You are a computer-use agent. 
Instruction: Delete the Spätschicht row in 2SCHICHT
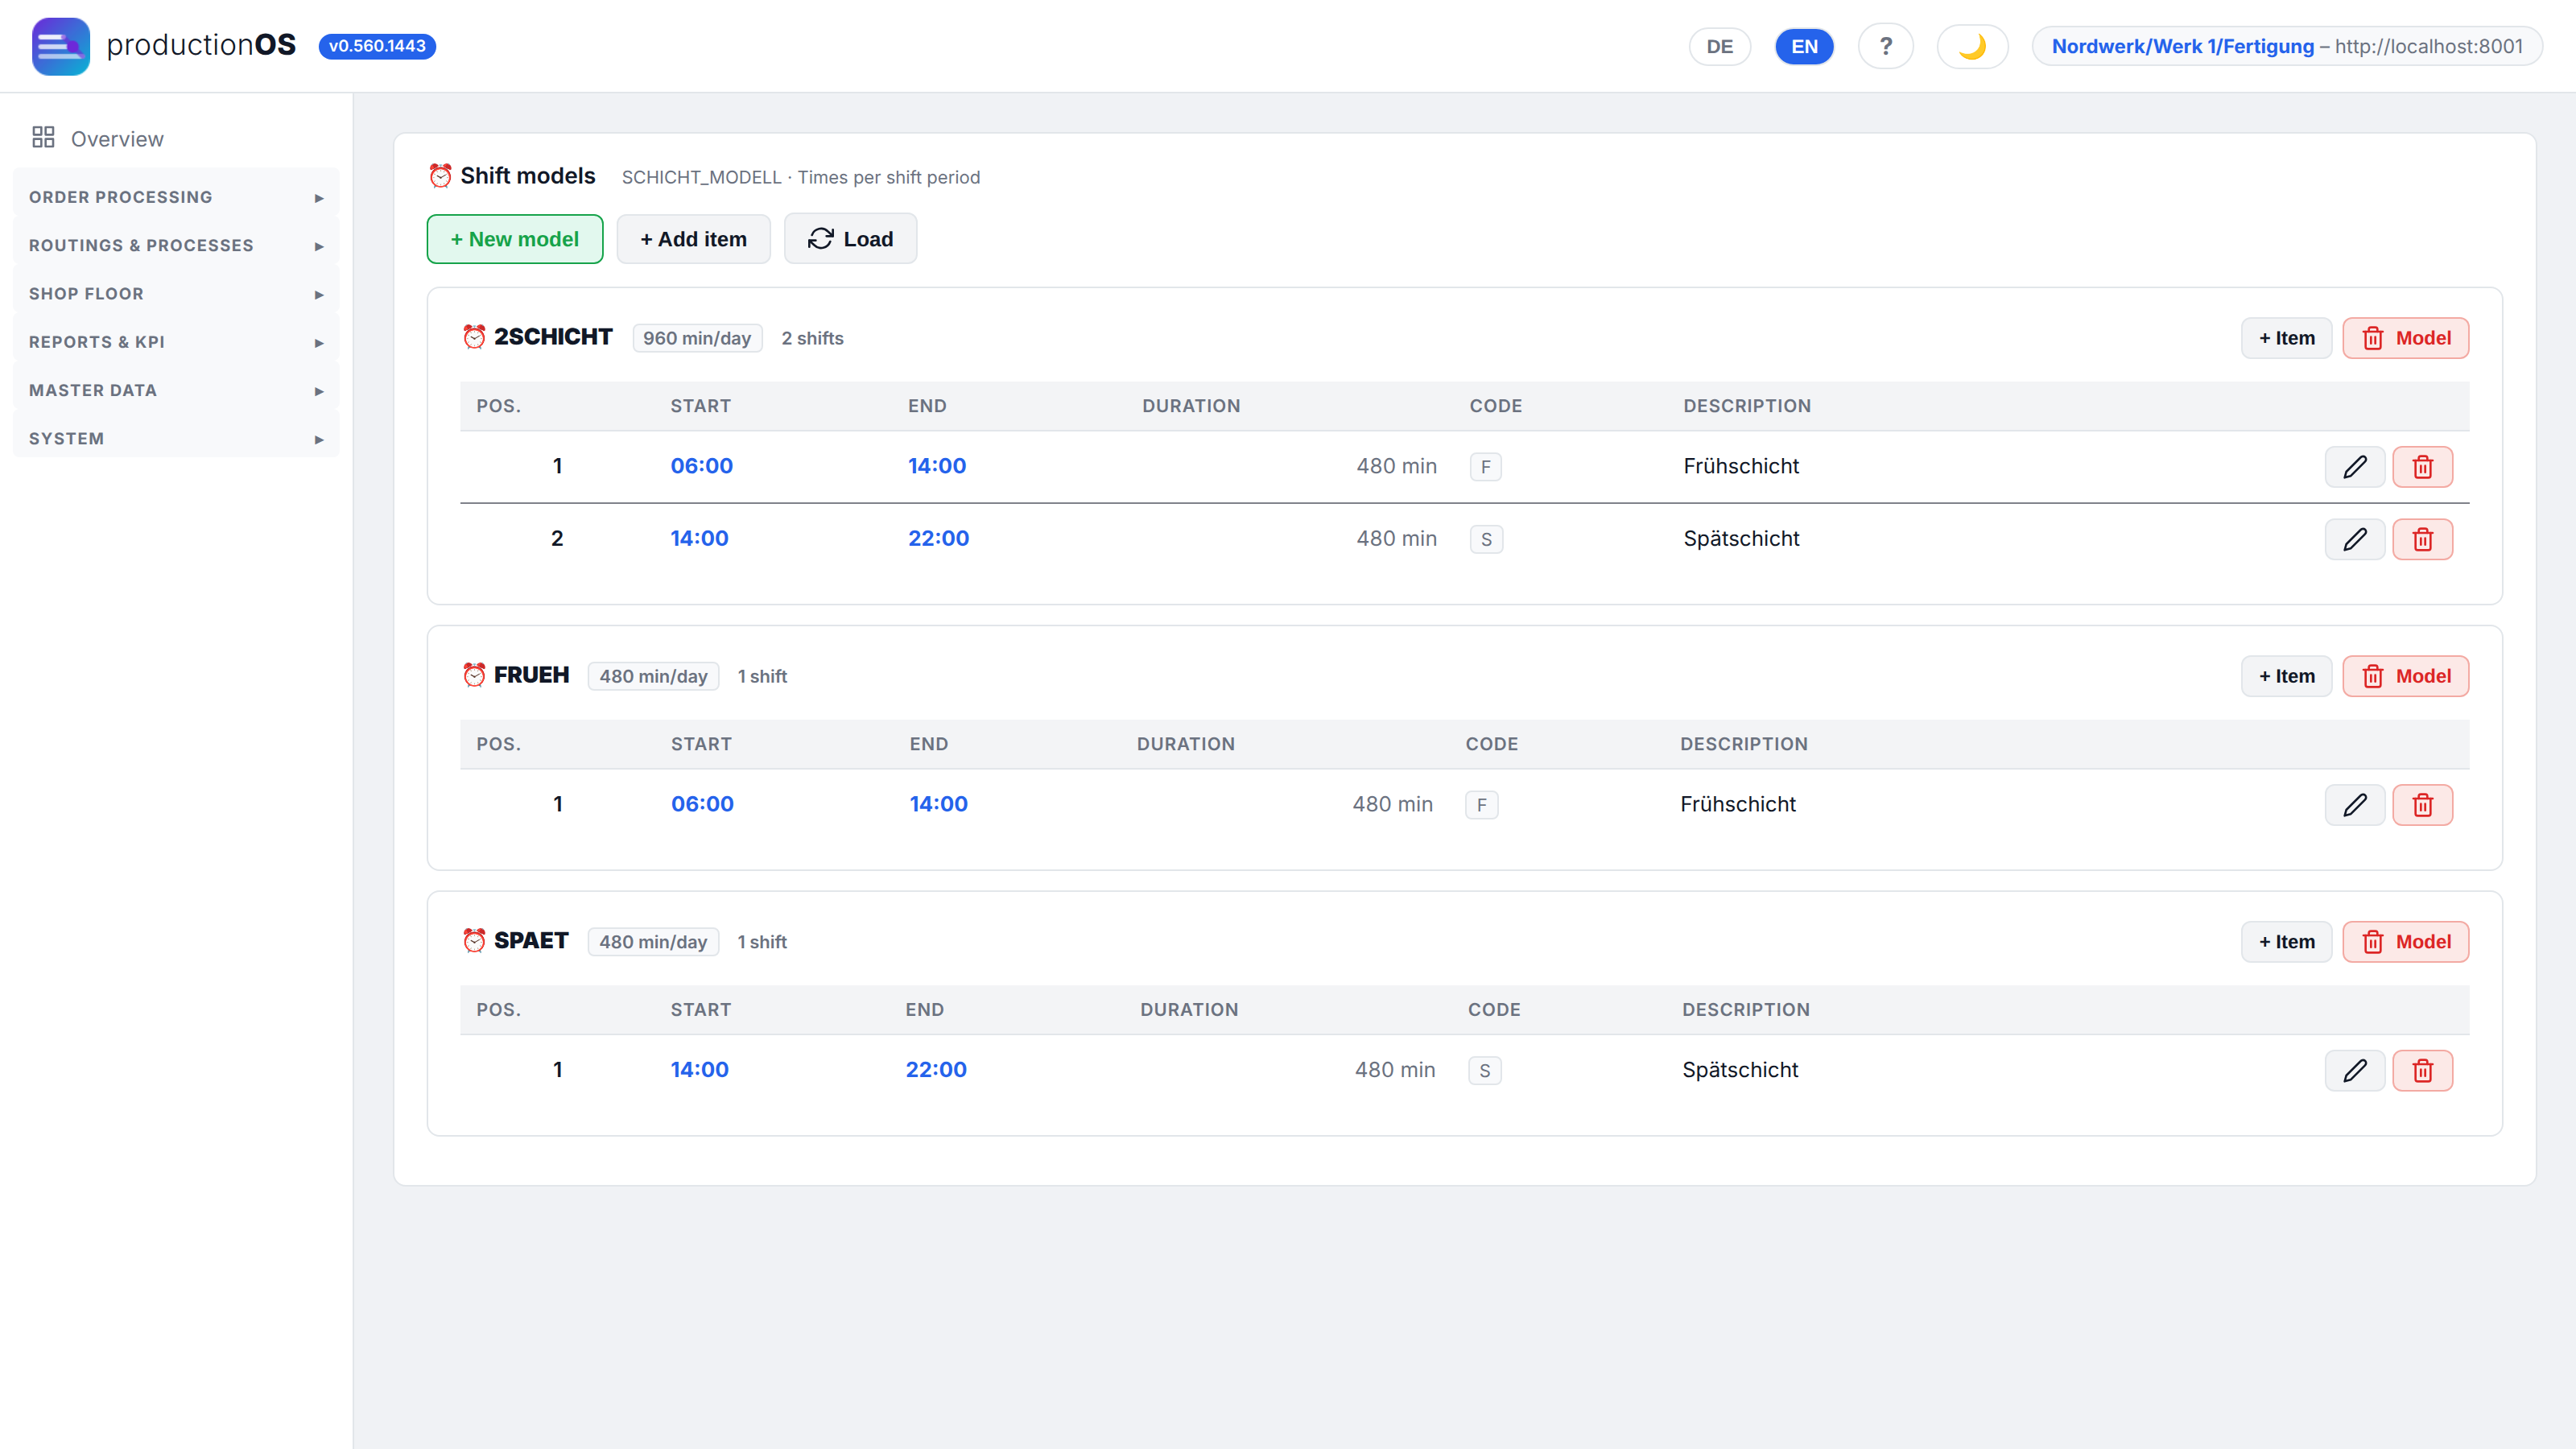(x=2422, y=539)
